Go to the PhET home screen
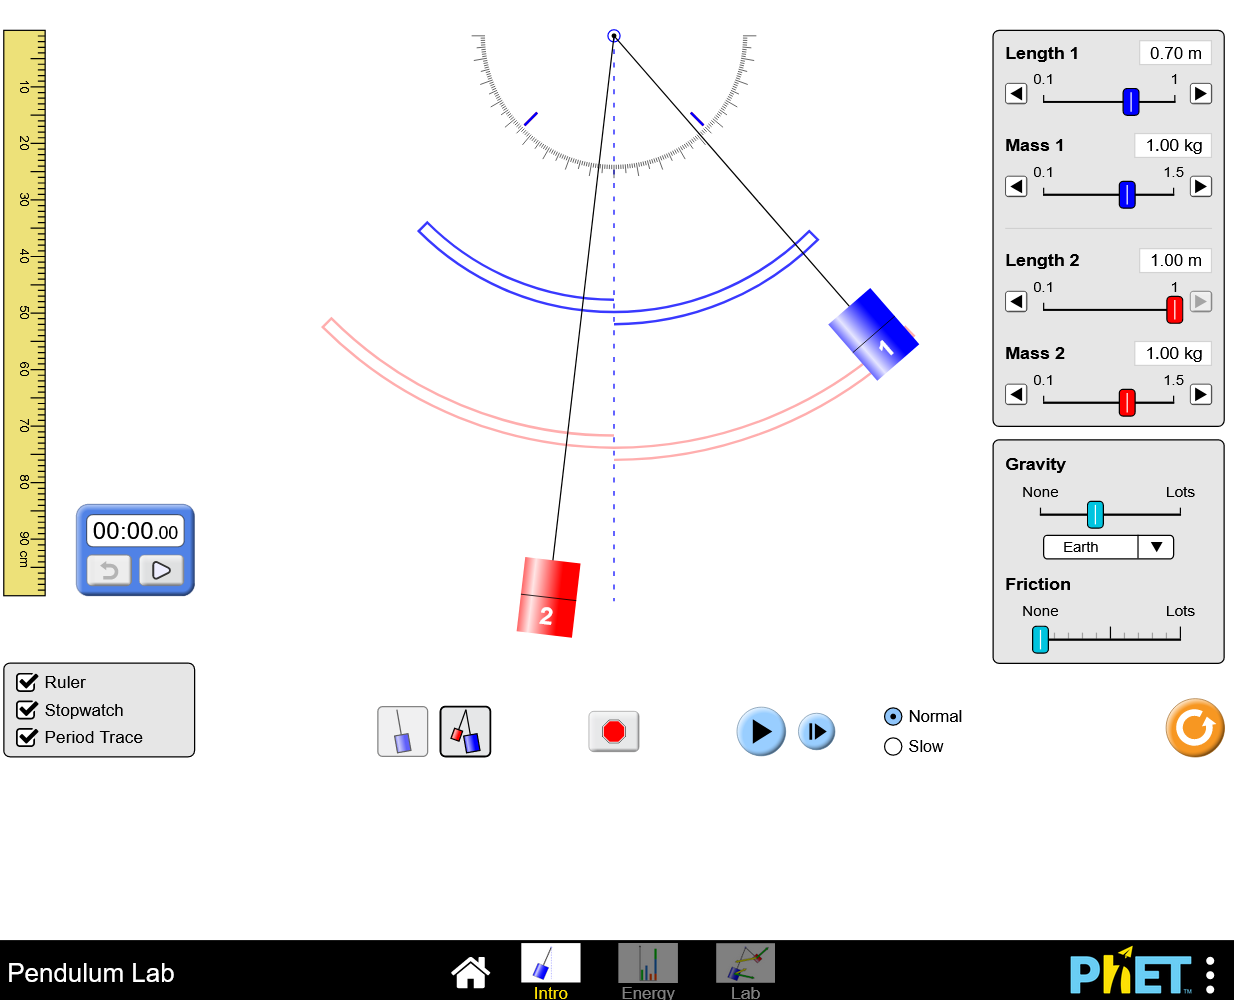This screenshot has height=1000, width=1234. tap(470, 971)
